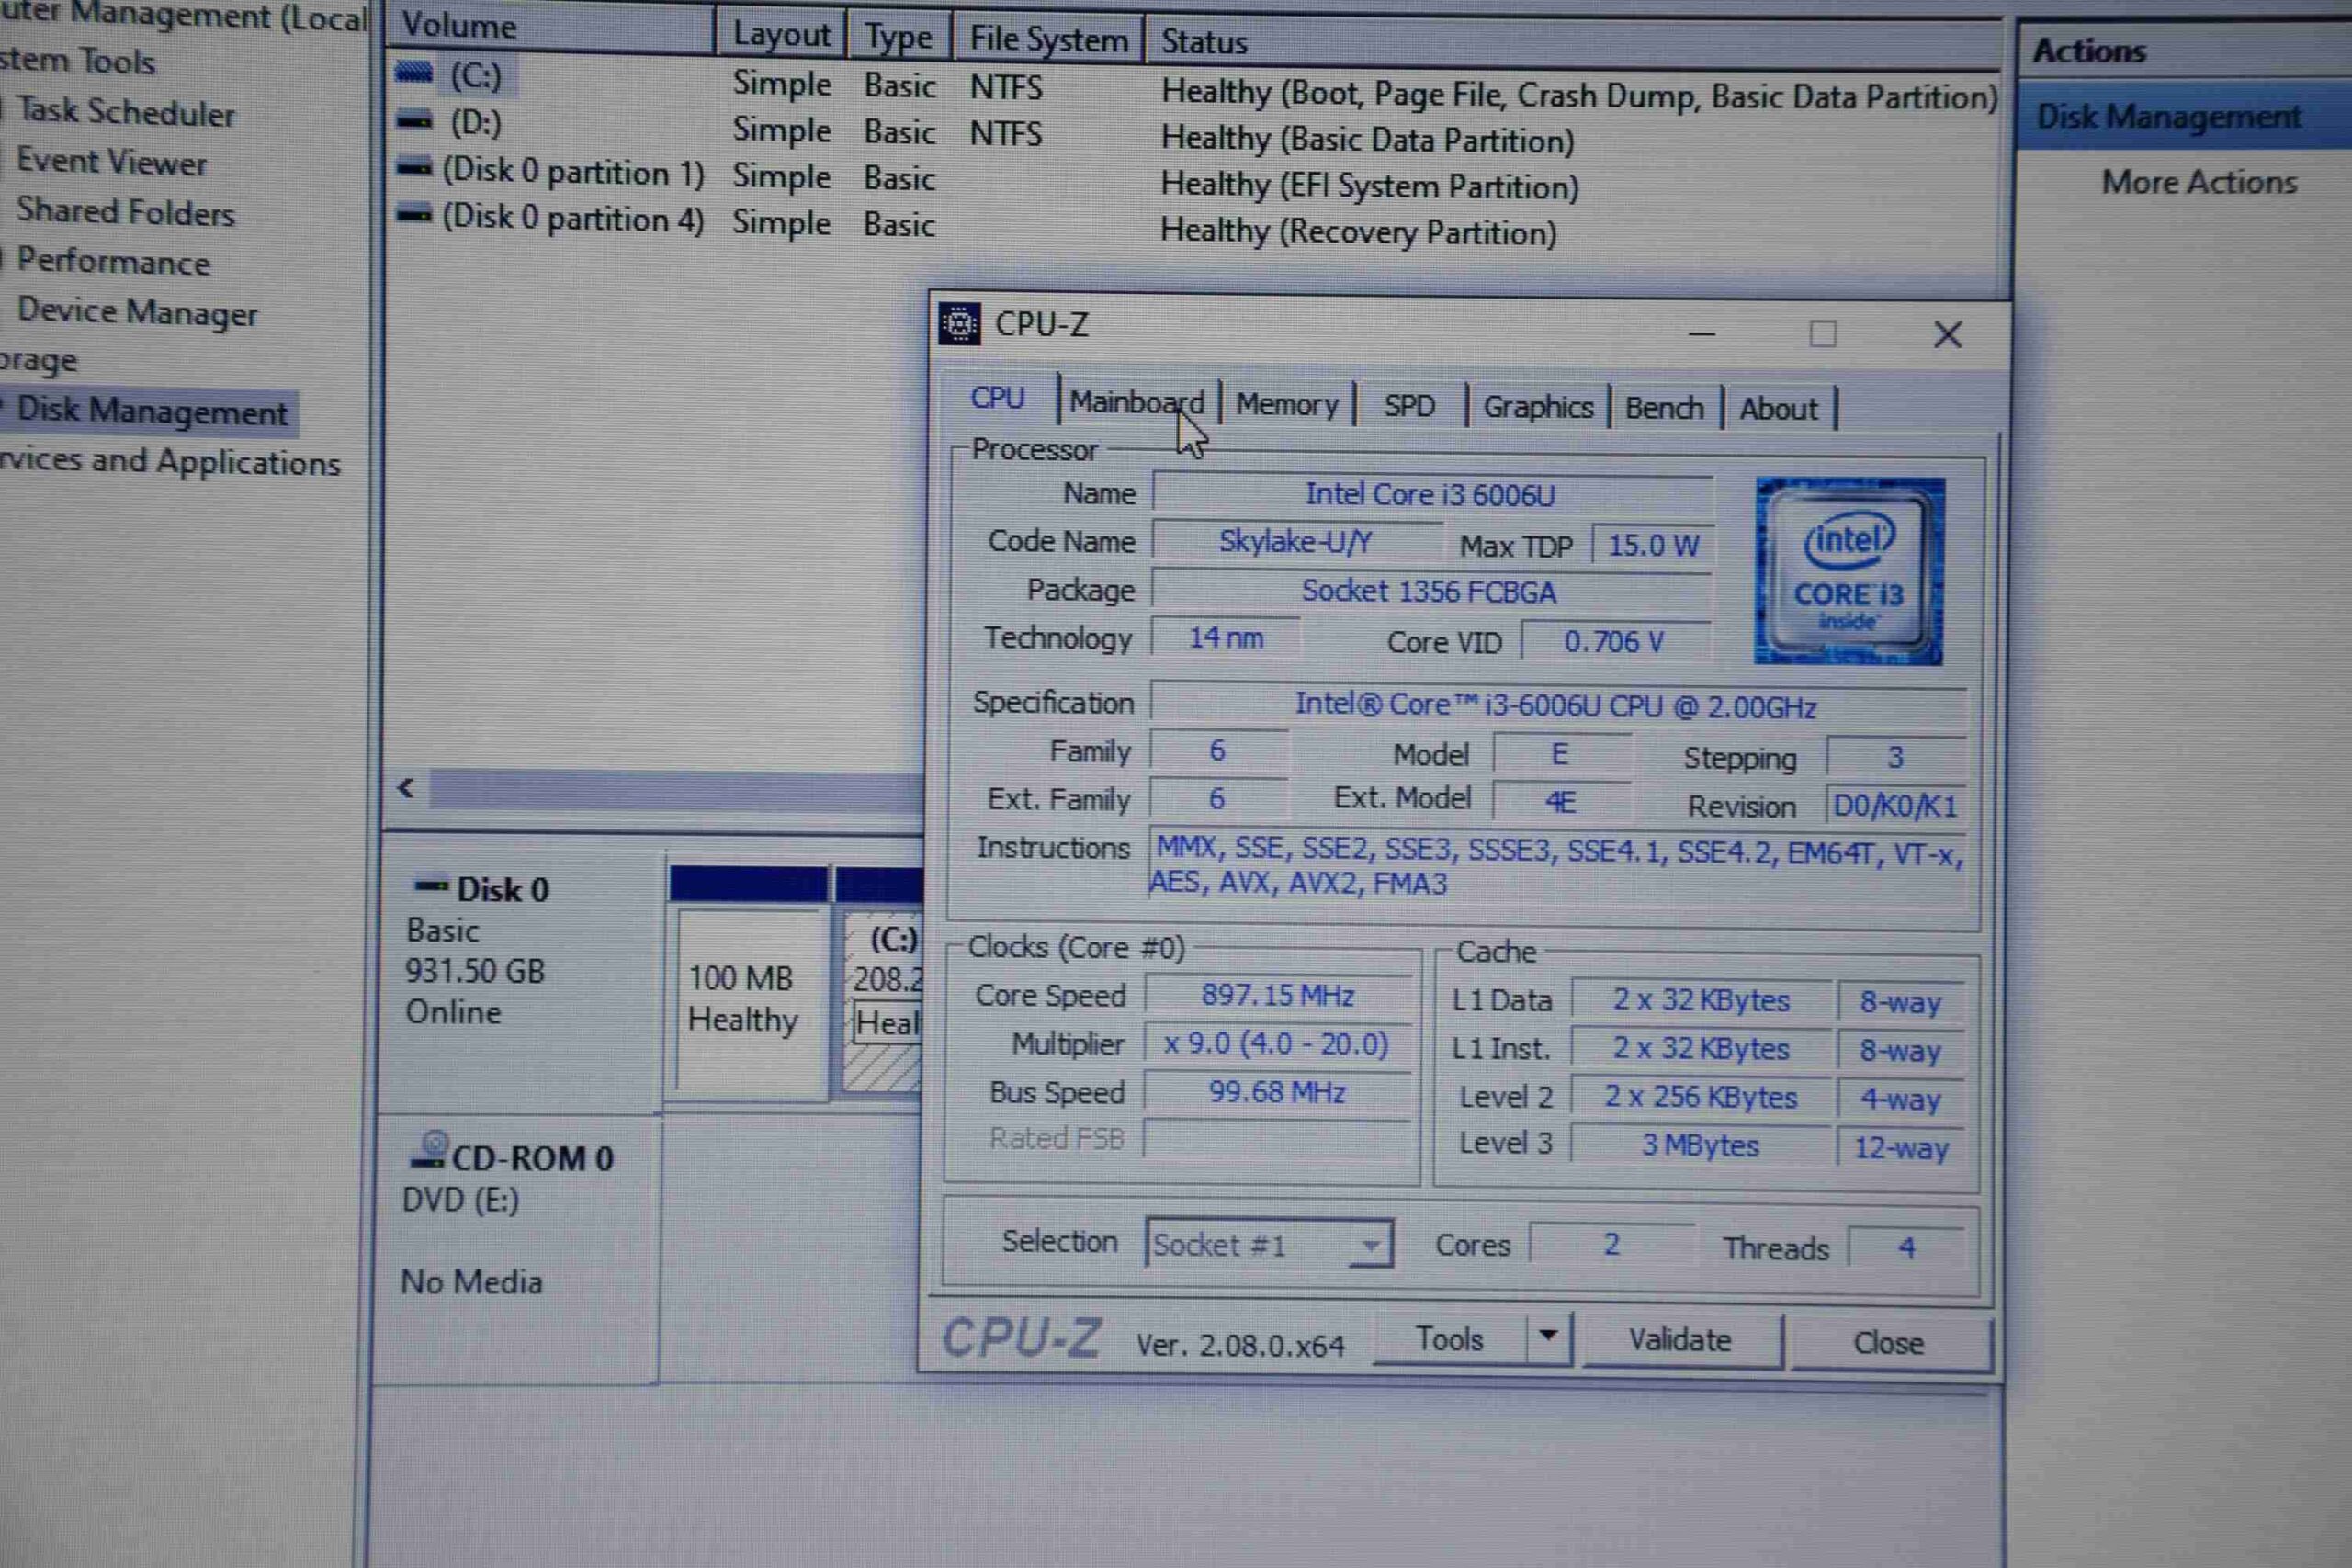Expand the Tools dropdown arrow

point(1548,1336)
